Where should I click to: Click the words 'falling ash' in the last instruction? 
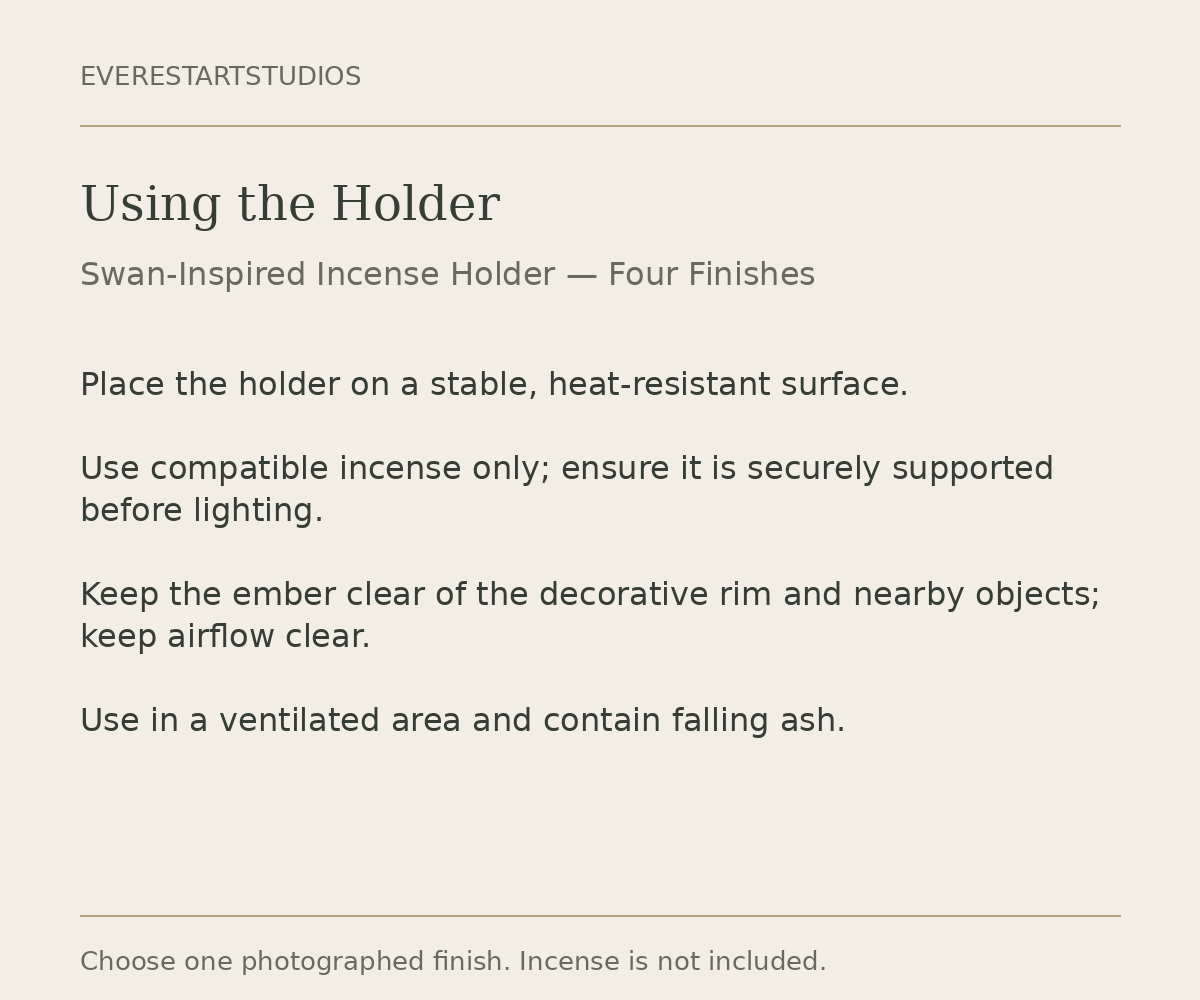pyautogui.click(x=754, y=721)
